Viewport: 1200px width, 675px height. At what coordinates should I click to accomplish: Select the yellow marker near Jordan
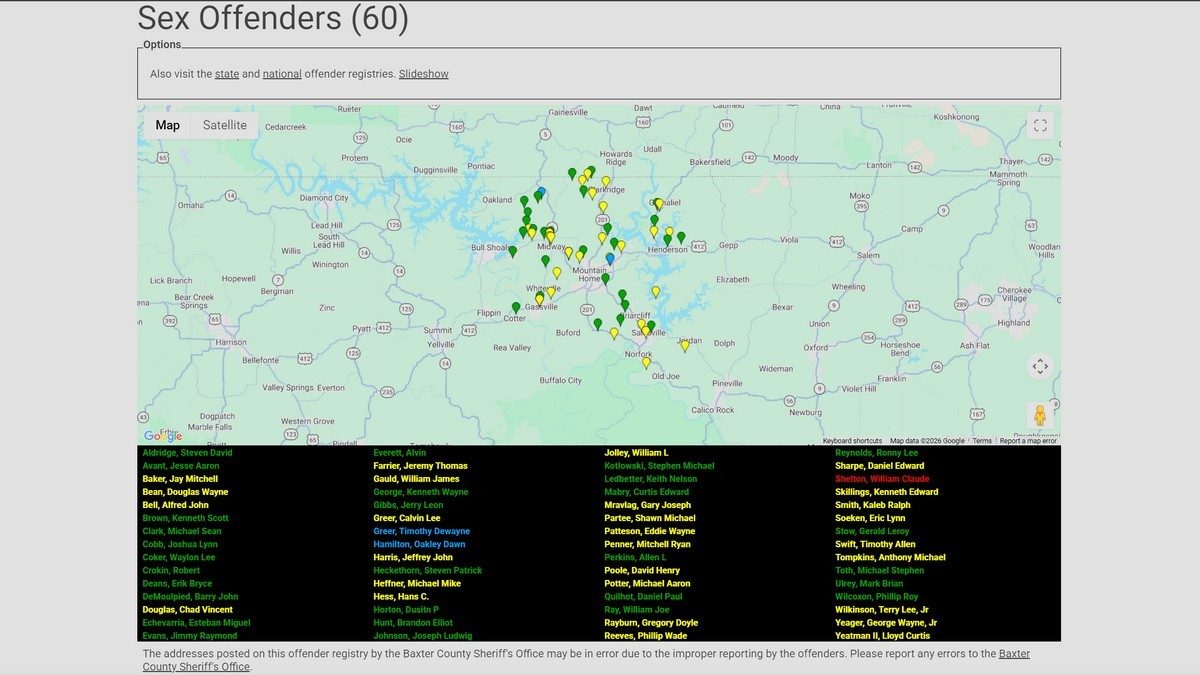coord(685,346)
